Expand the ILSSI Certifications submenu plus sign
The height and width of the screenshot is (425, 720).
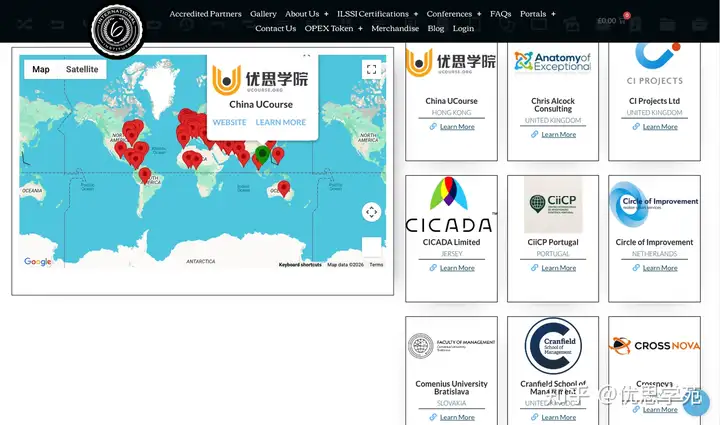[x=416, y=14]
